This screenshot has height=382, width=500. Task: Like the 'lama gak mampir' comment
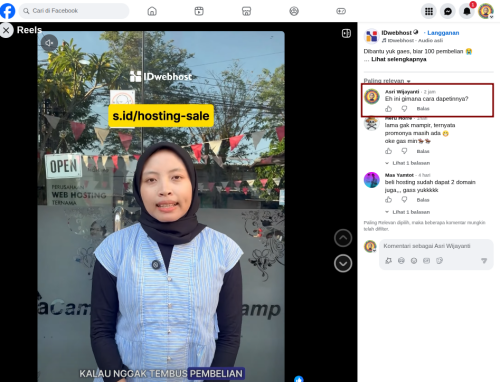tap(388, 151)
